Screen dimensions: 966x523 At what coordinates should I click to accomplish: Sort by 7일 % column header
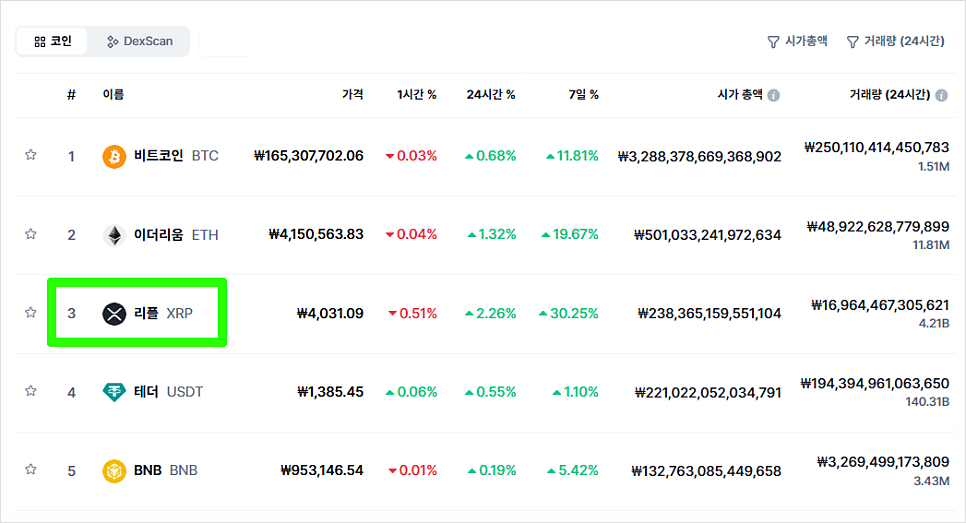pos(583,94)
